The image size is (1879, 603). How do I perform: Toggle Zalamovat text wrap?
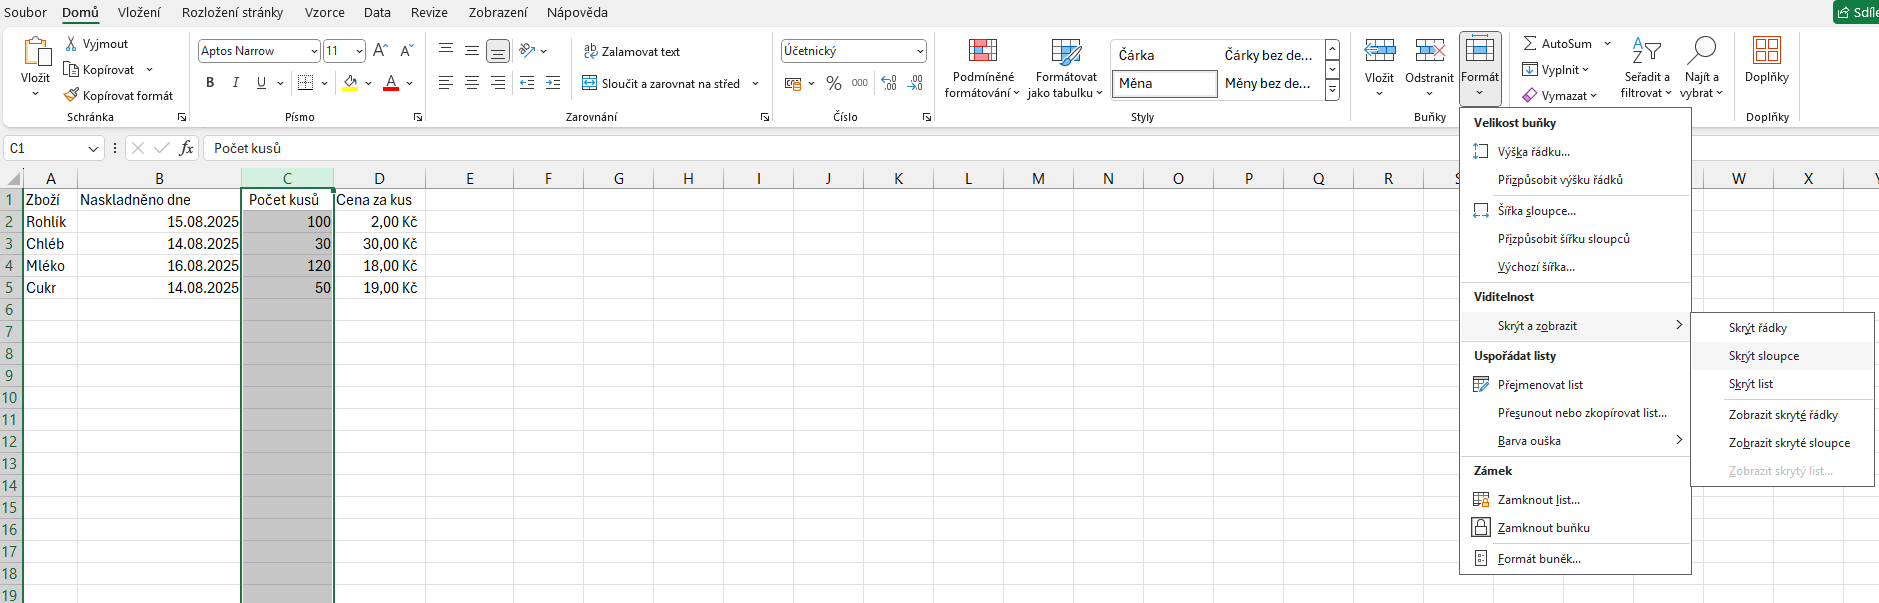tap(632, 52)
